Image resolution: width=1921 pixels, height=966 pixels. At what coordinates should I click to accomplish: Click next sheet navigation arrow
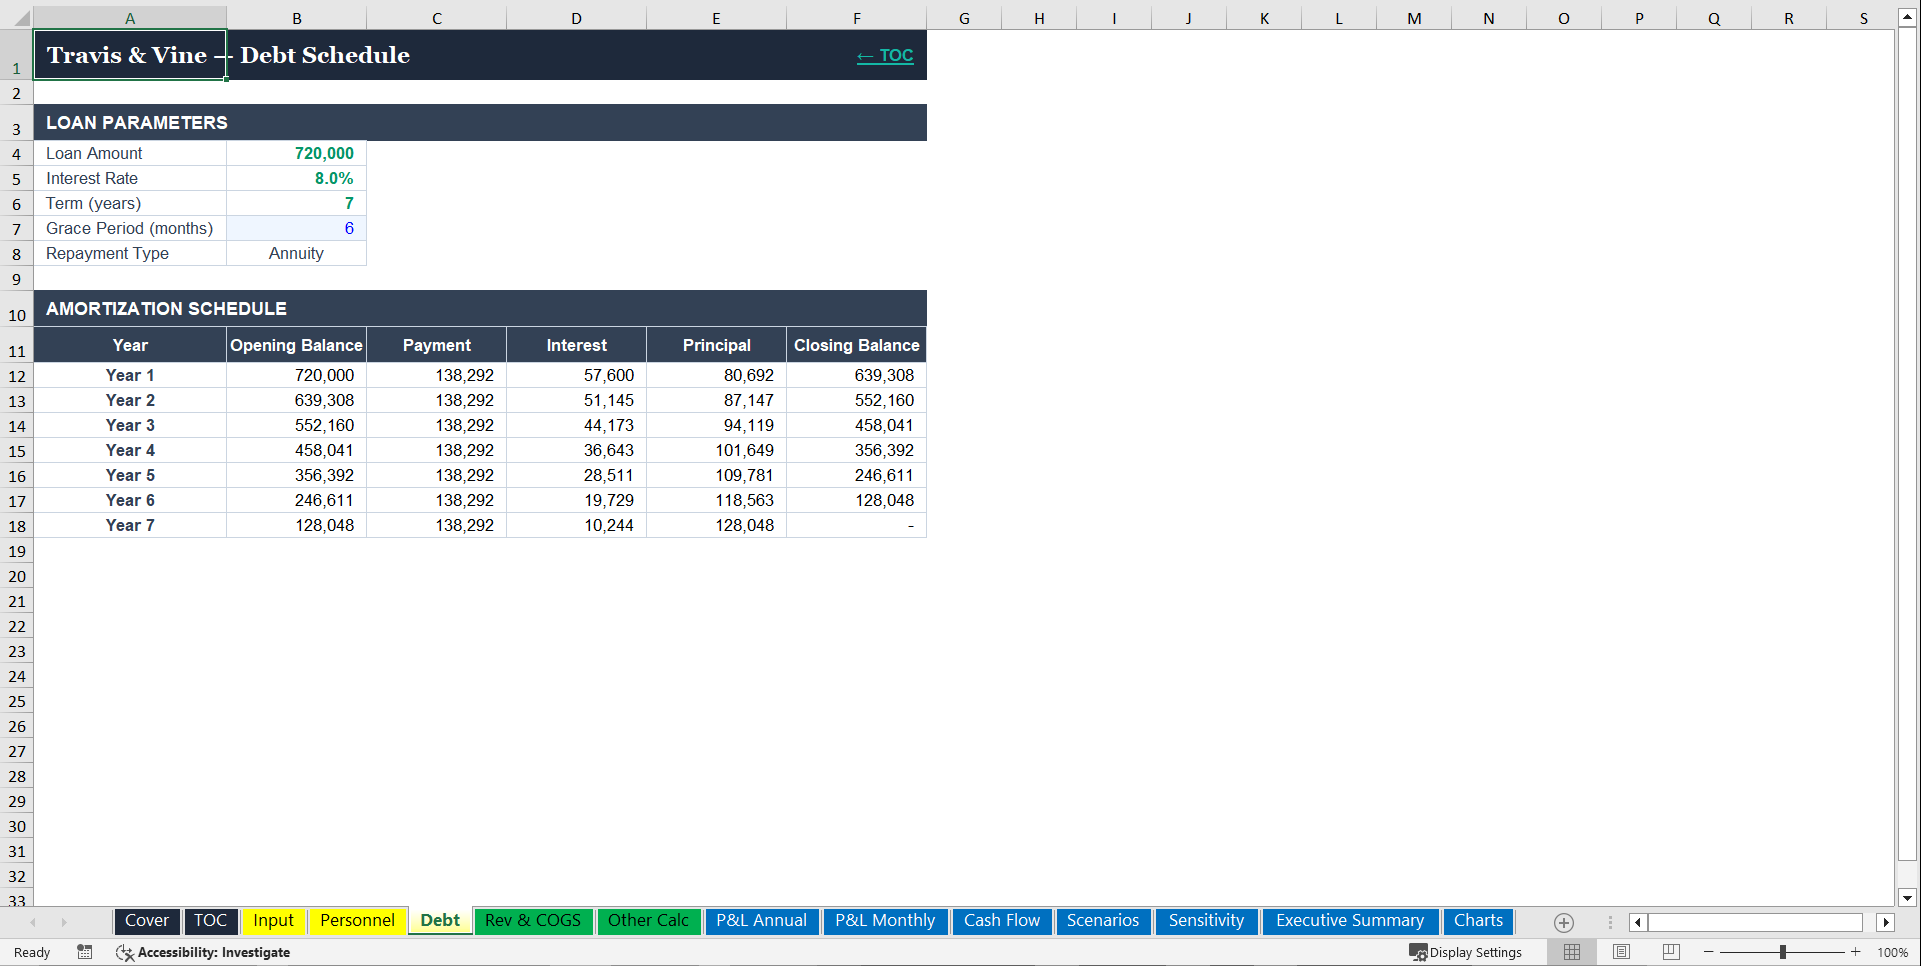pos(64,922)
